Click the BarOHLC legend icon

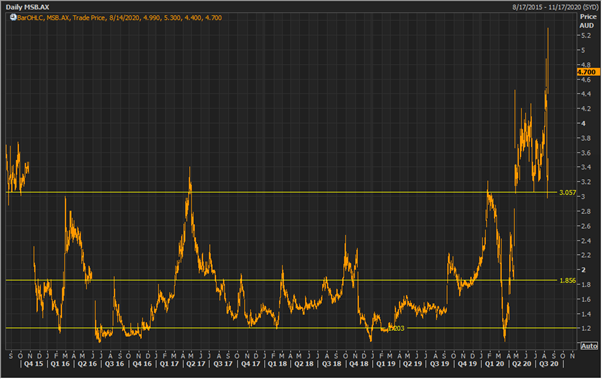13,17
